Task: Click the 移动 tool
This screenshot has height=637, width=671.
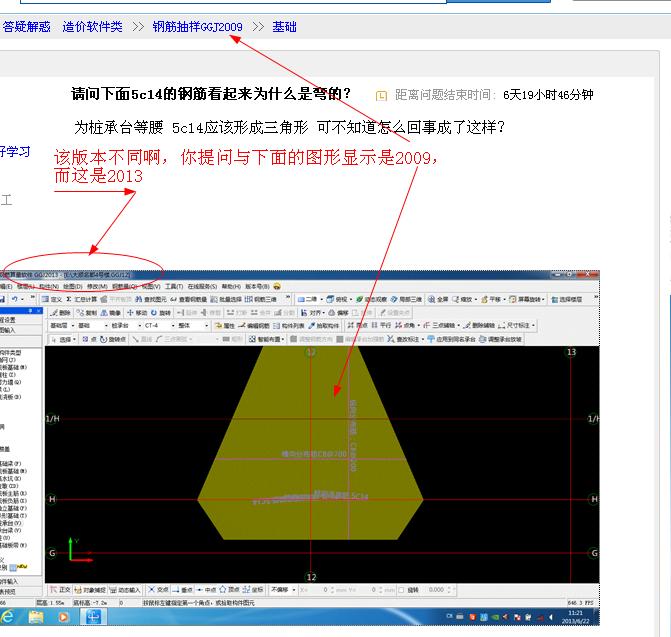Action: [137, 313]
